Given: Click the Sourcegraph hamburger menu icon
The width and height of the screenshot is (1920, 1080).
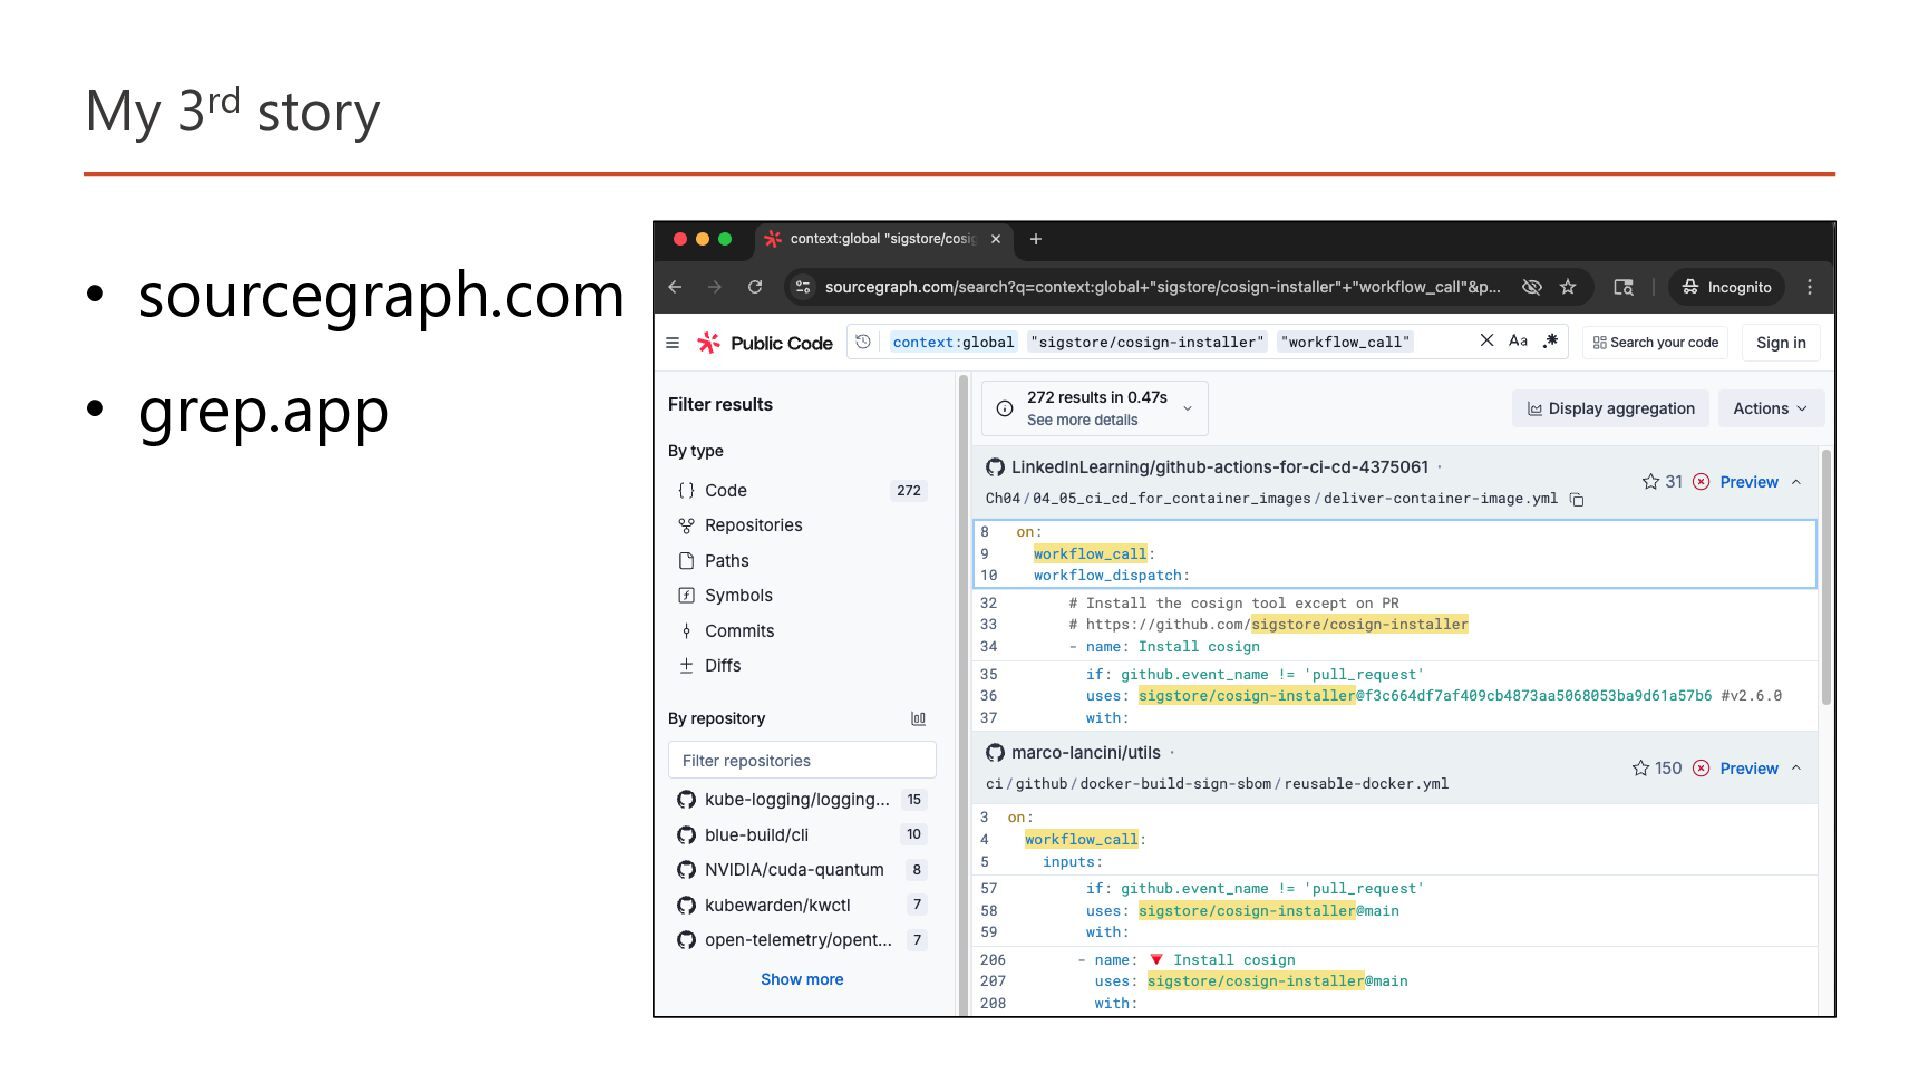Looking at the screenshot, I should click(x=672, y=343).
